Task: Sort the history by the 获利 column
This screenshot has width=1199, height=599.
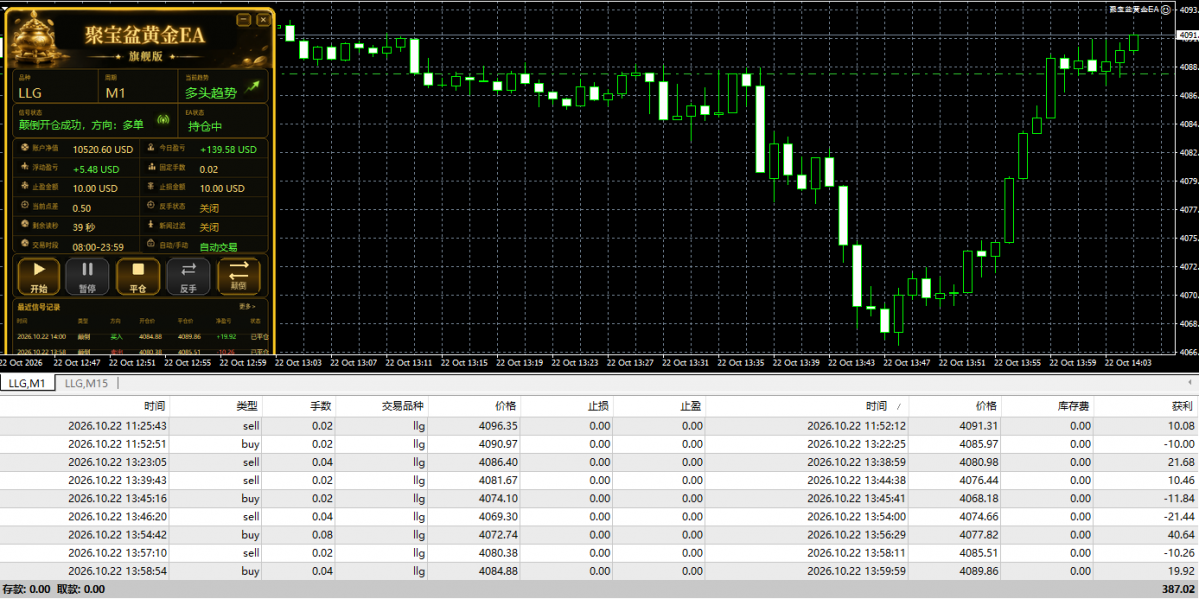Action: tap(1146, 406)
